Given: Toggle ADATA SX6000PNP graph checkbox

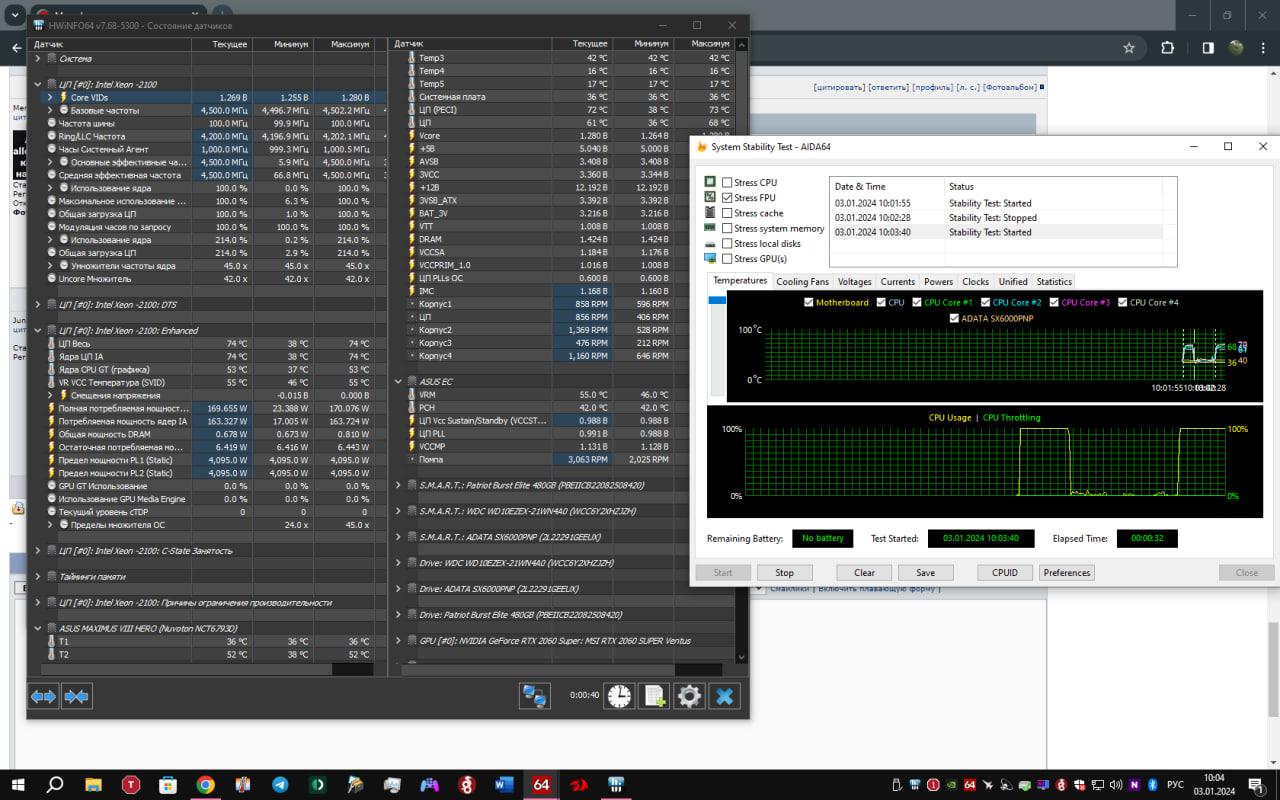Looking at the screenshot, I should point(954,318).
